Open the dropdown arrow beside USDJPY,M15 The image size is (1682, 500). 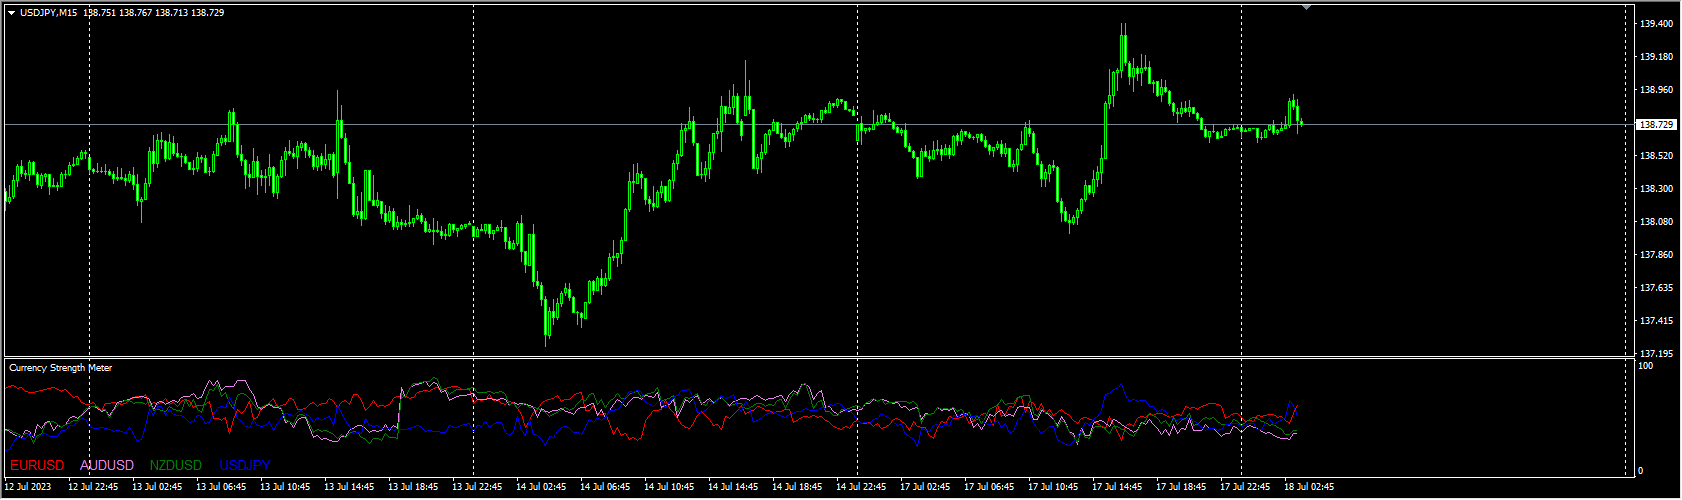click(x=11, y=13)
